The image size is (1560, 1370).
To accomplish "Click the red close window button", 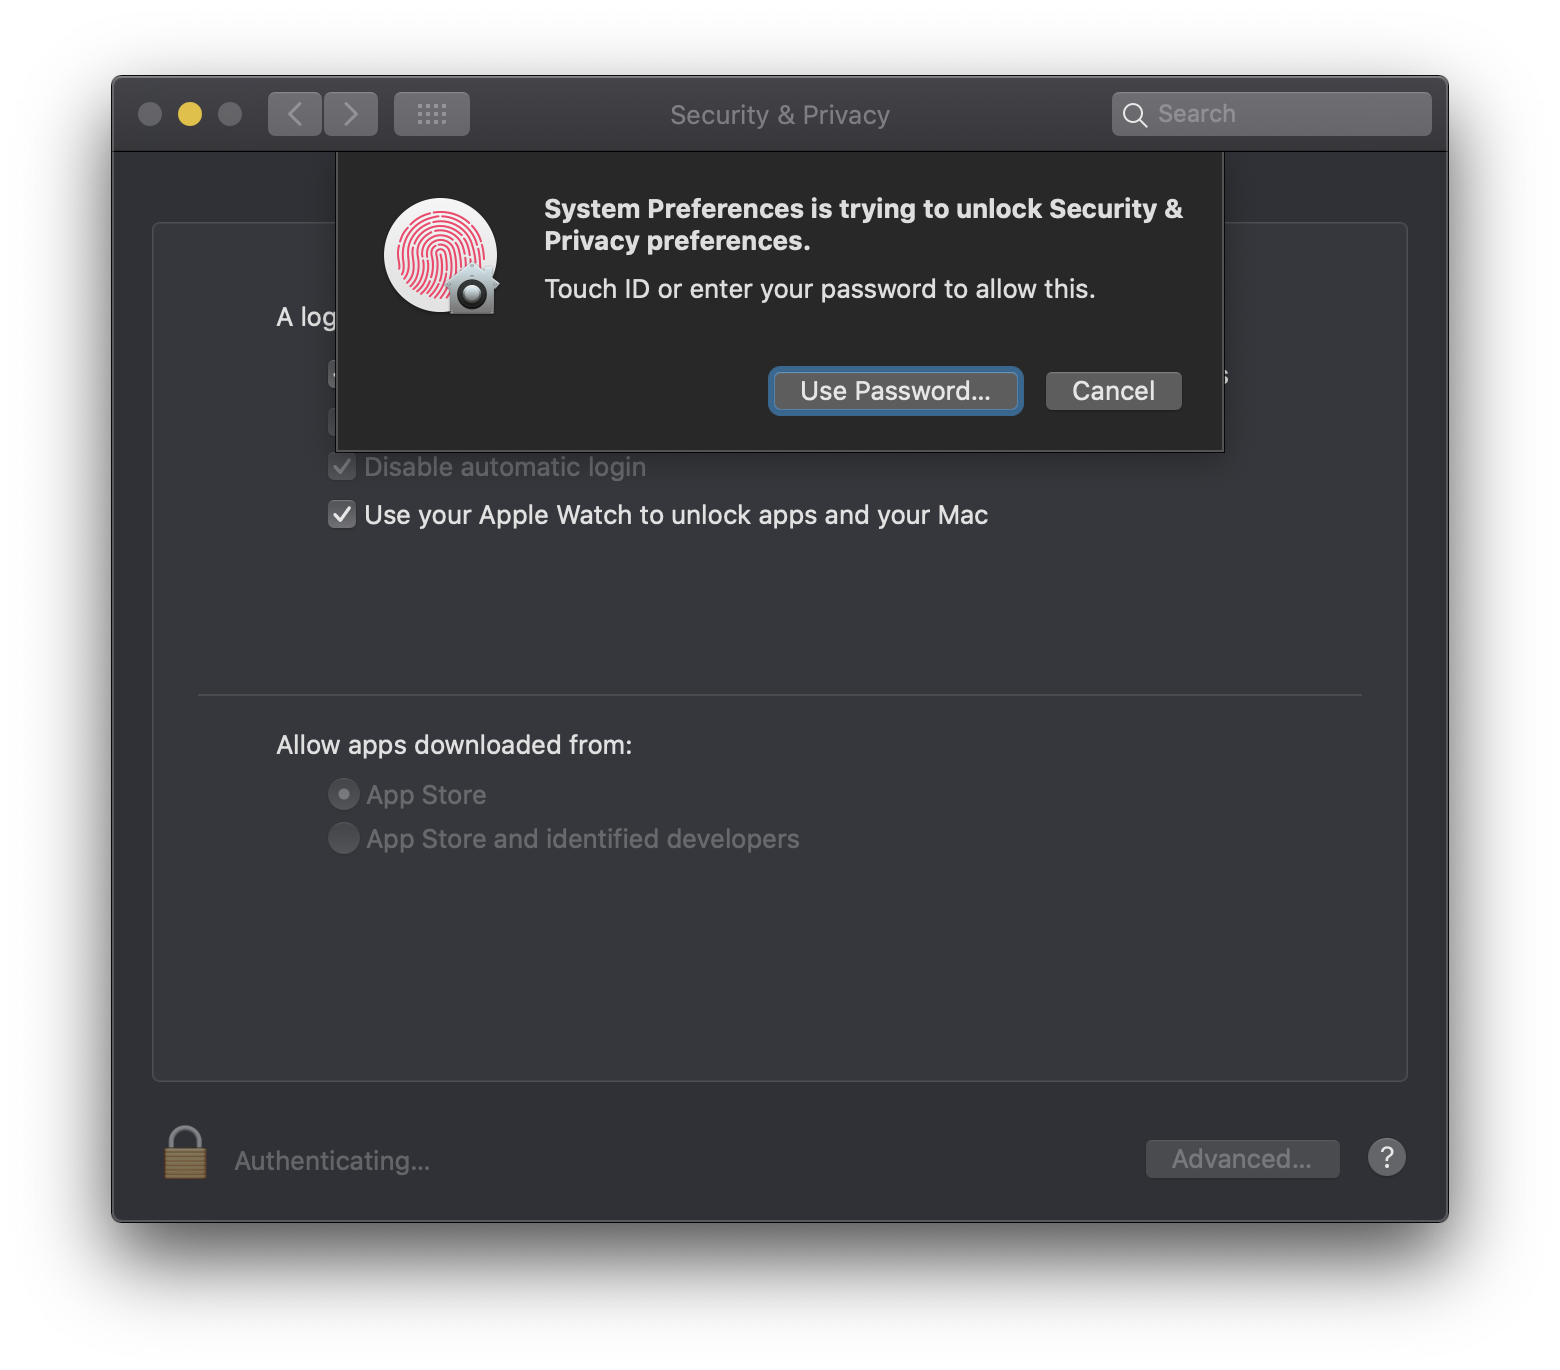I will (150, 114).
